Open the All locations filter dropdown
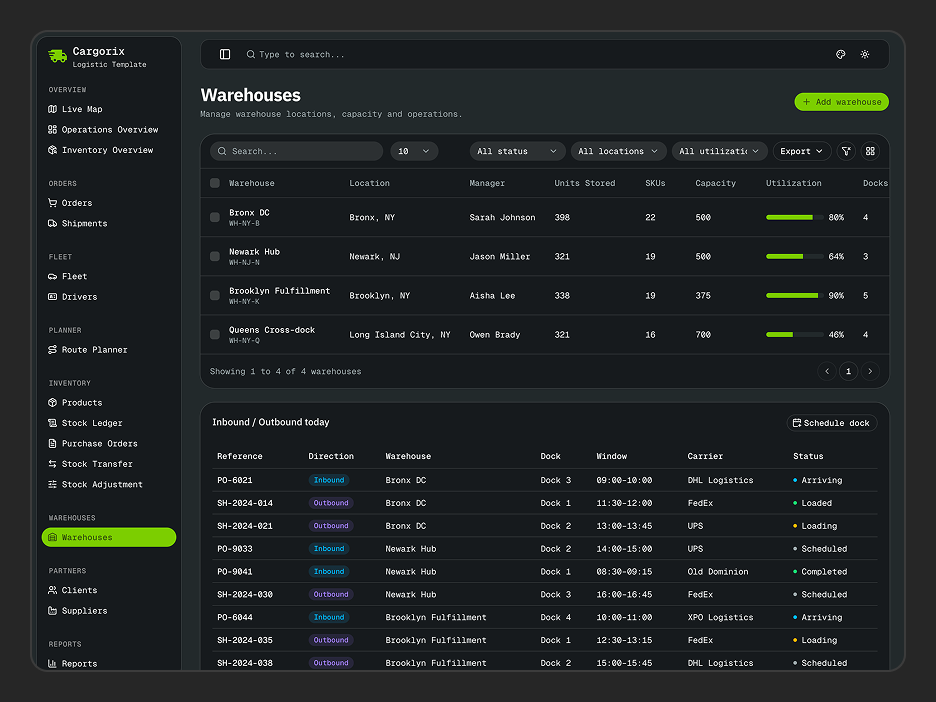This screenshot has height=702, width=936. [x=618, y=151]
